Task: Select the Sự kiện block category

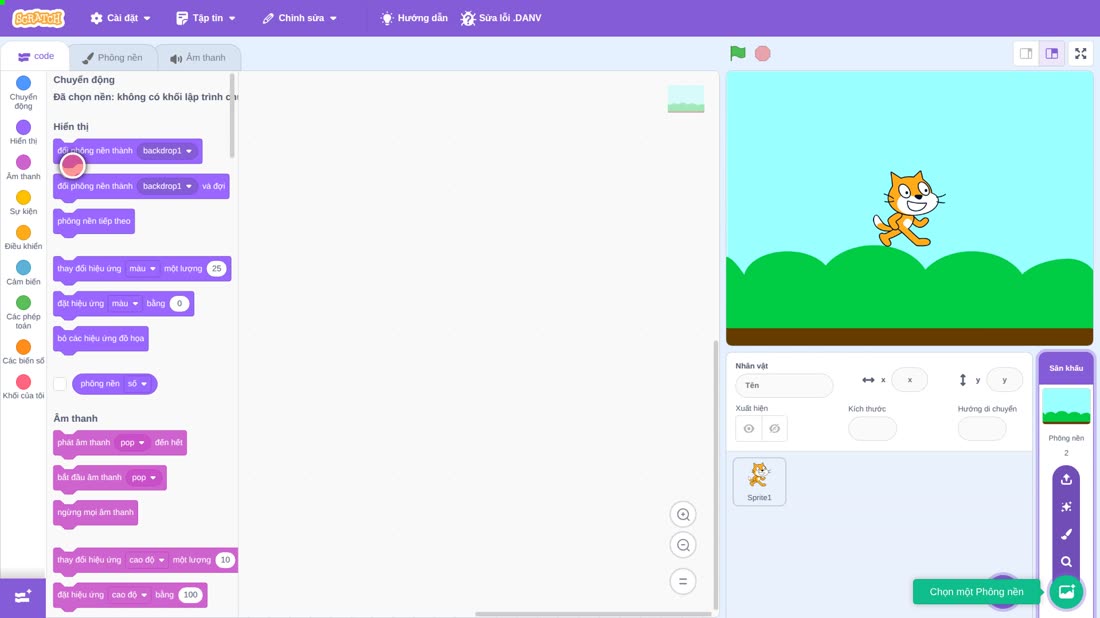Action: [x=23, y=202]
